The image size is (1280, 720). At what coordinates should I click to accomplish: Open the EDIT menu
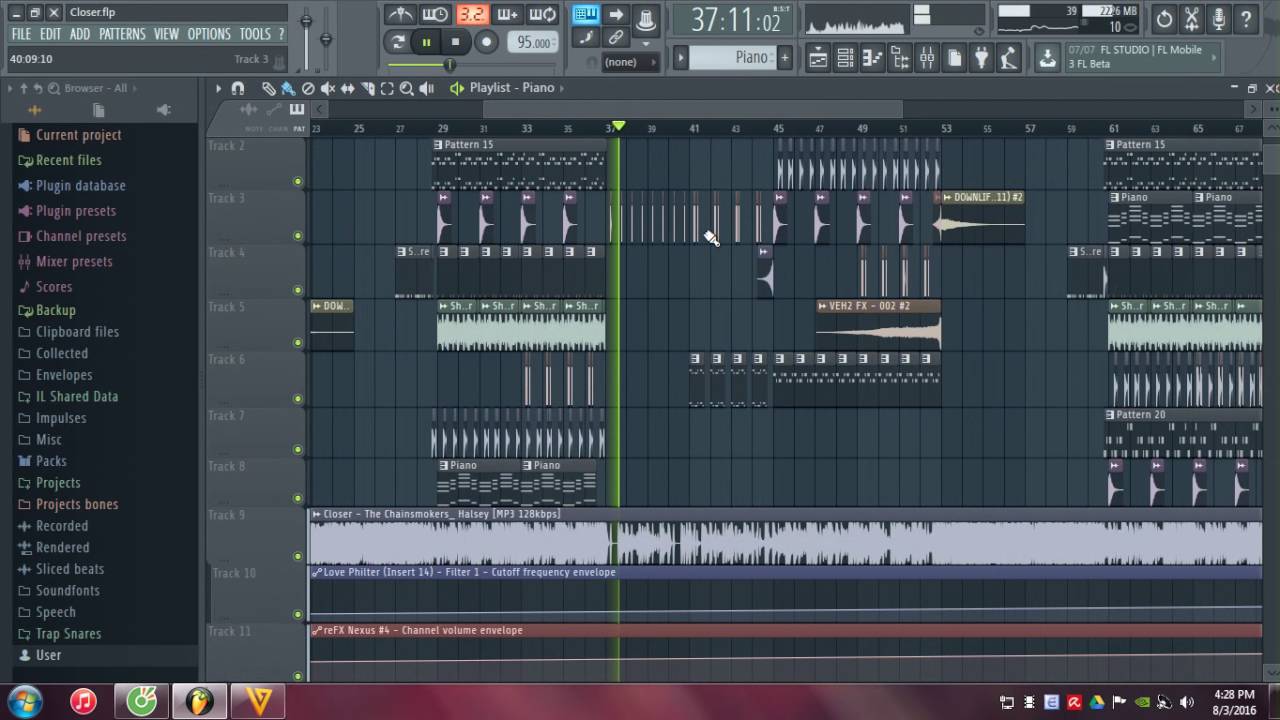(x=51, y=34)
